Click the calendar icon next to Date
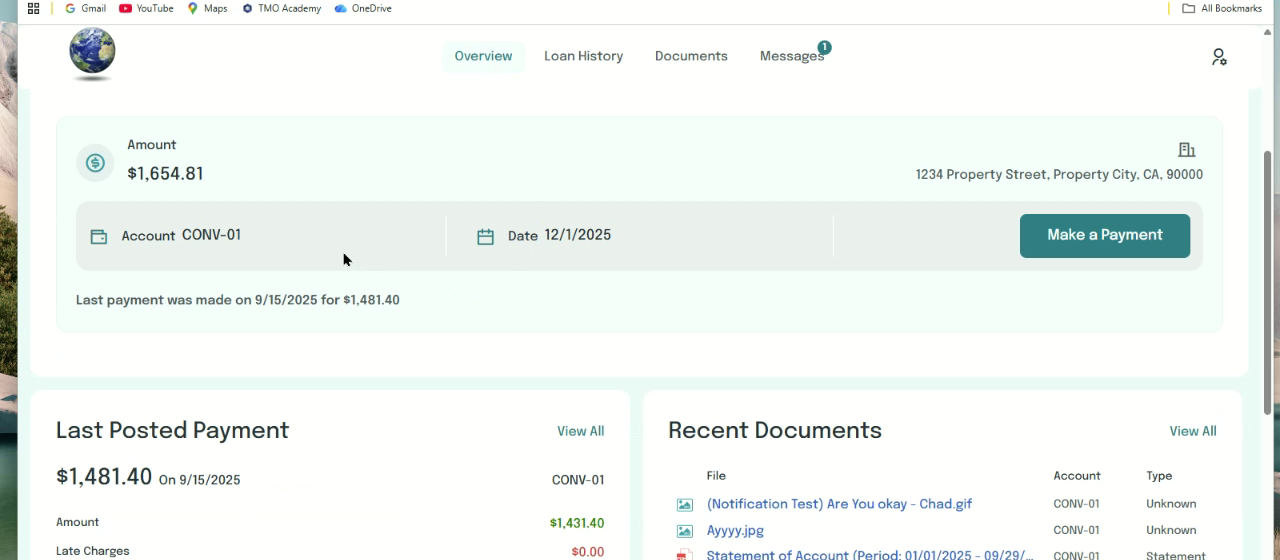 tap(485, 237)
